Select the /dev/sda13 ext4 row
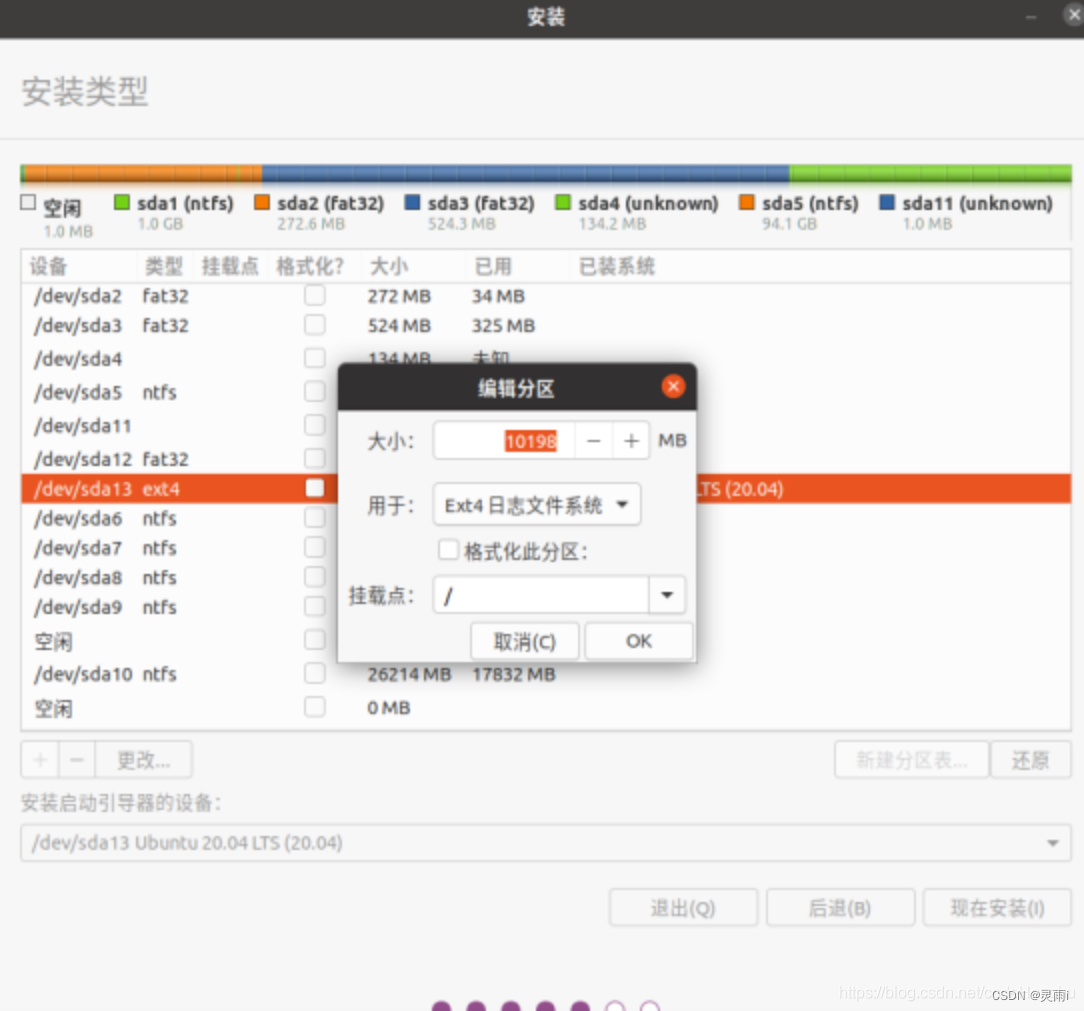The height and width of the screenshot is (1011, 1084). click(x=180, y=489)
